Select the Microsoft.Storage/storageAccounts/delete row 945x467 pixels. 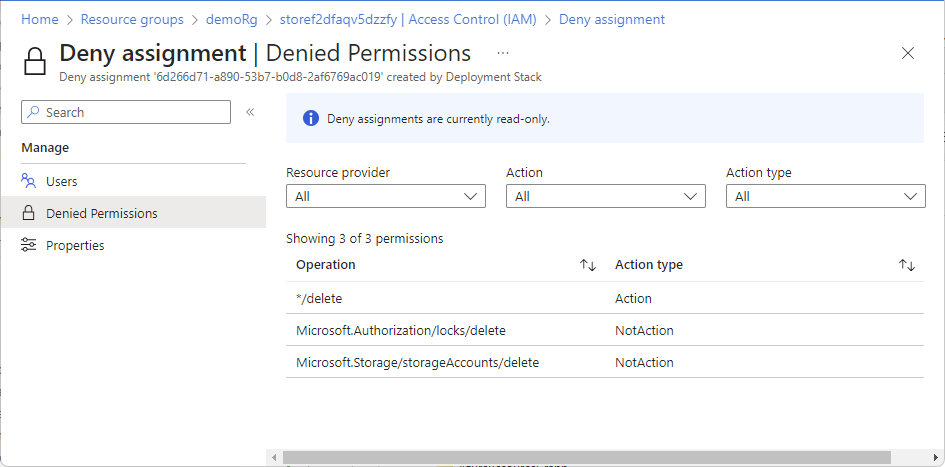(x=417, y=362)
